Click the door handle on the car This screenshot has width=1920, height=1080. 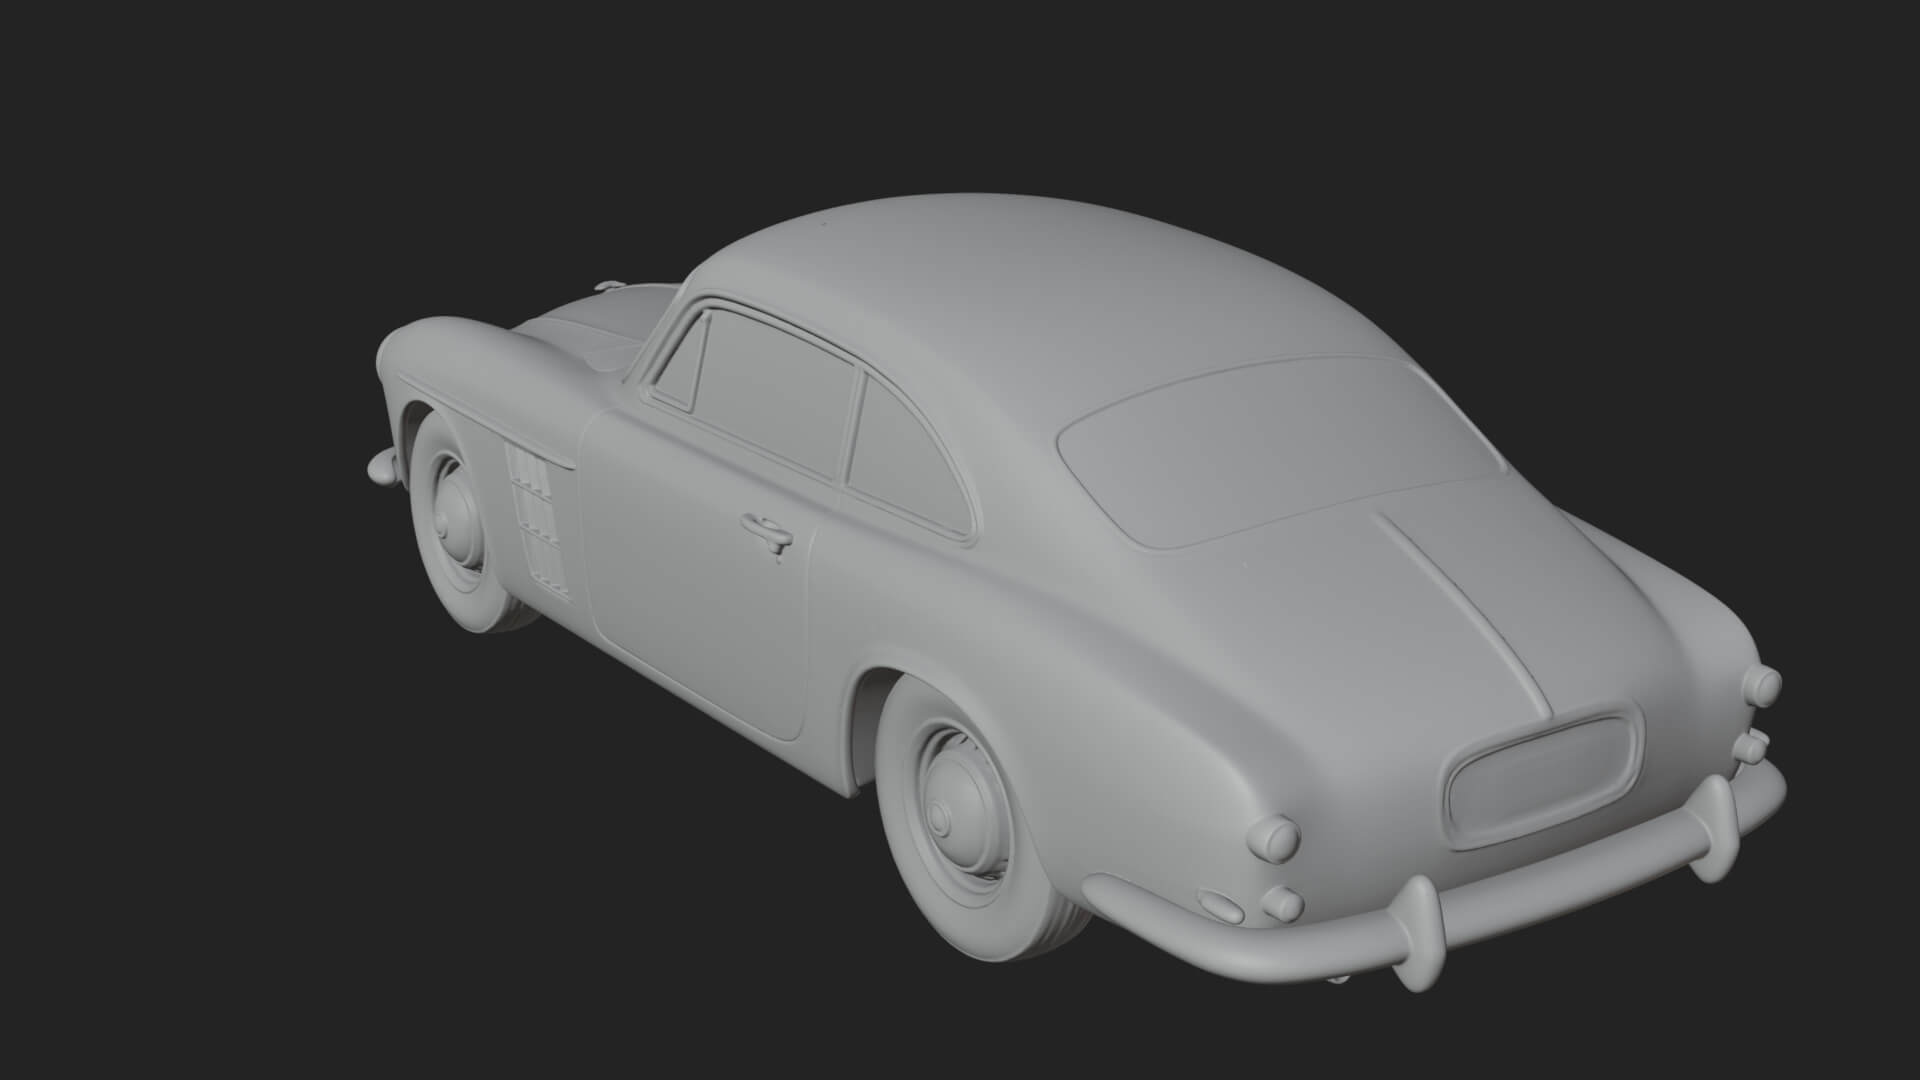(x=767, y=532)
